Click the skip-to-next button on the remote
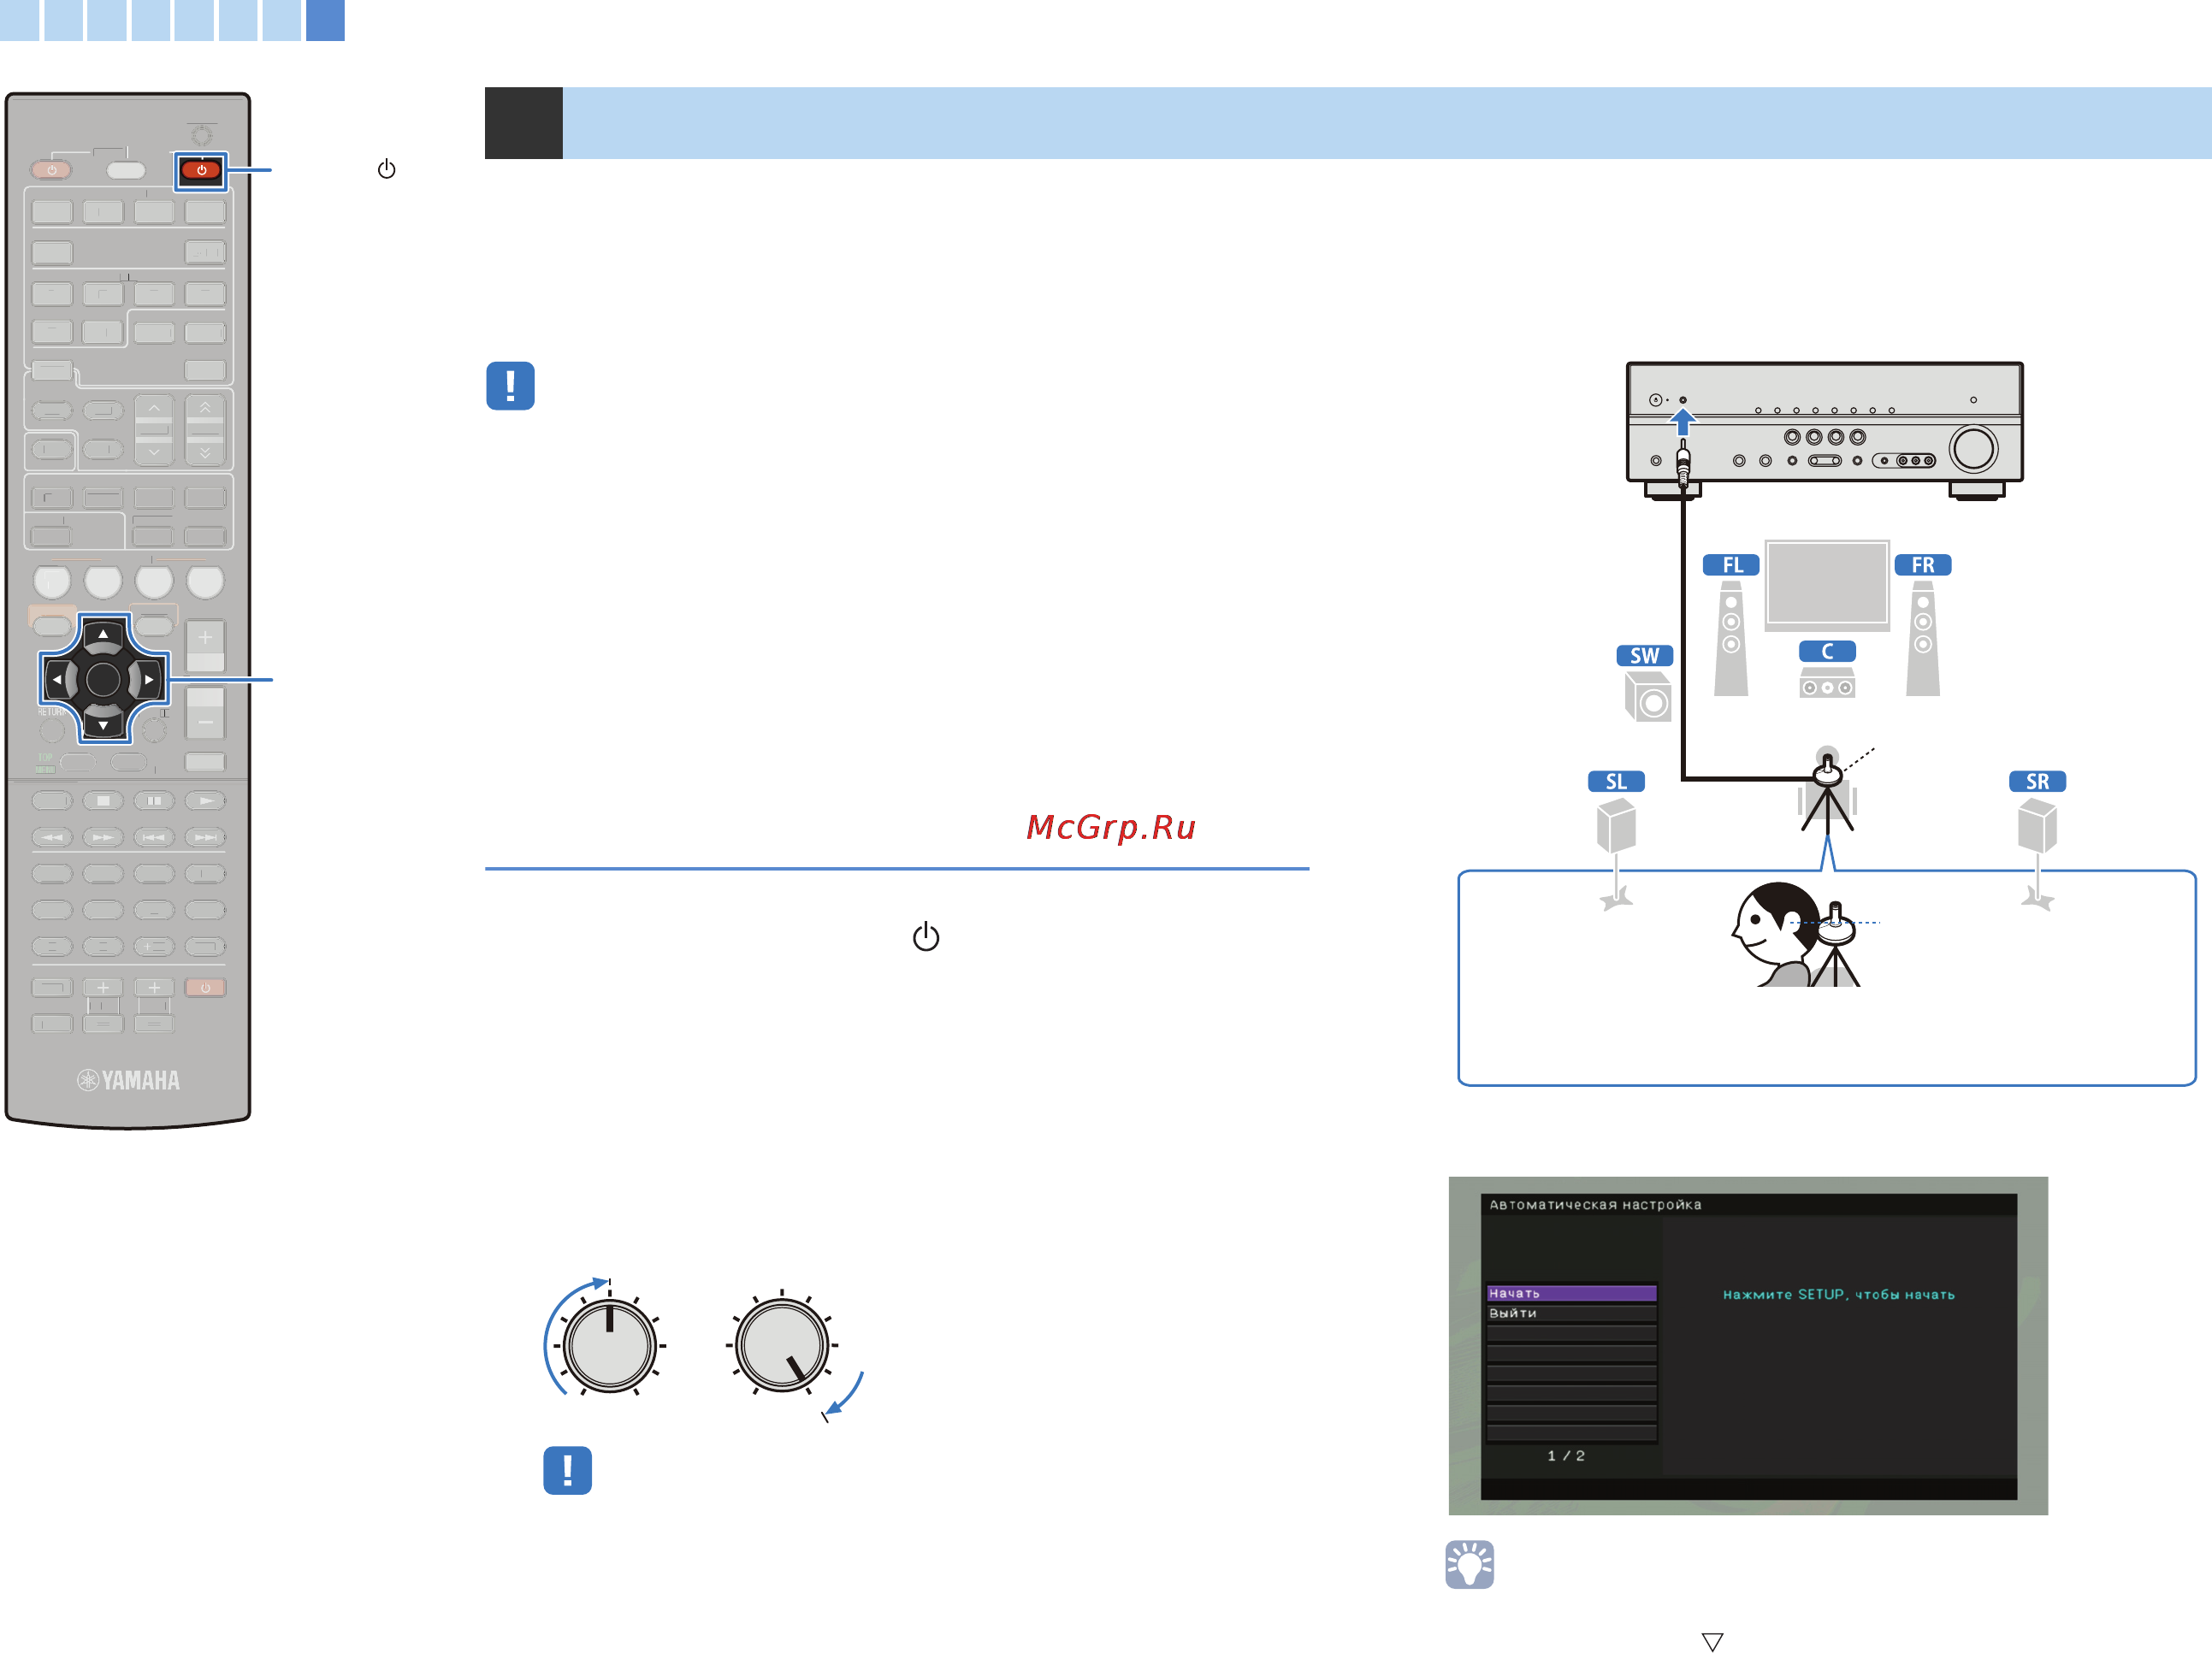Screen dimensions: 2212x1653 (205, 837)
